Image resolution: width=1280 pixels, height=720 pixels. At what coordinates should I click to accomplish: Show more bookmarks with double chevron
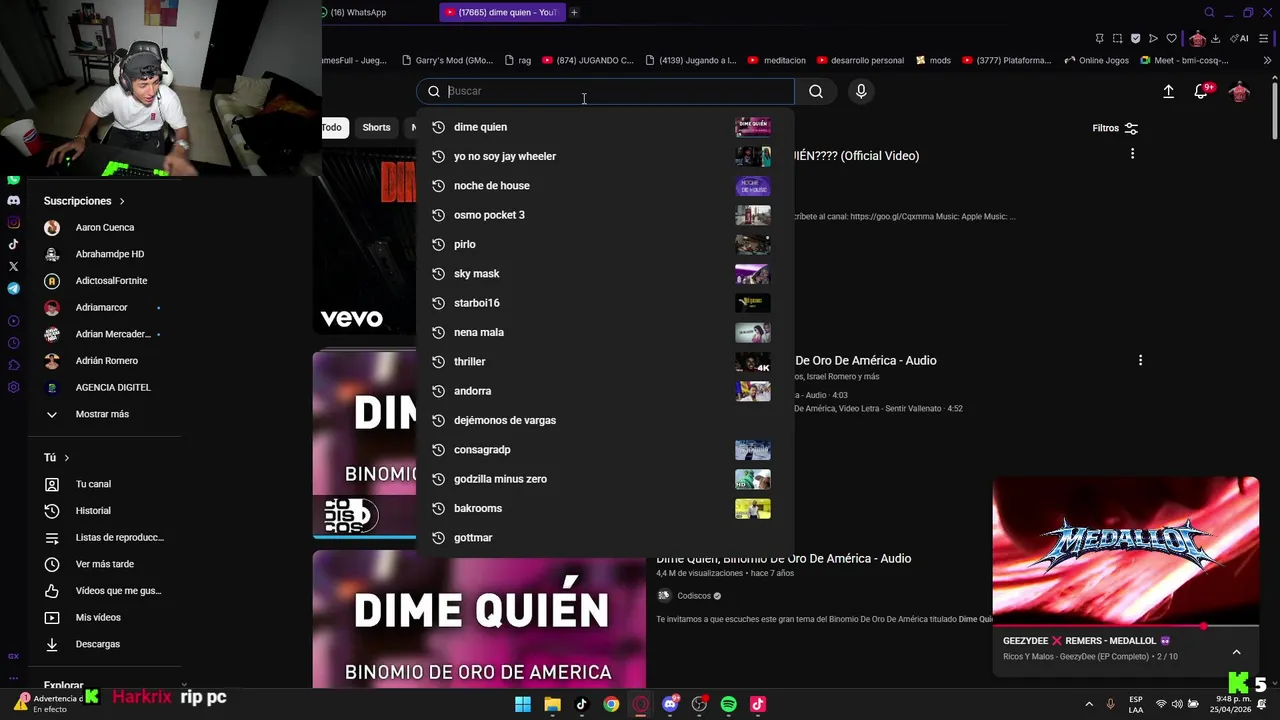tap(1268, 60)
